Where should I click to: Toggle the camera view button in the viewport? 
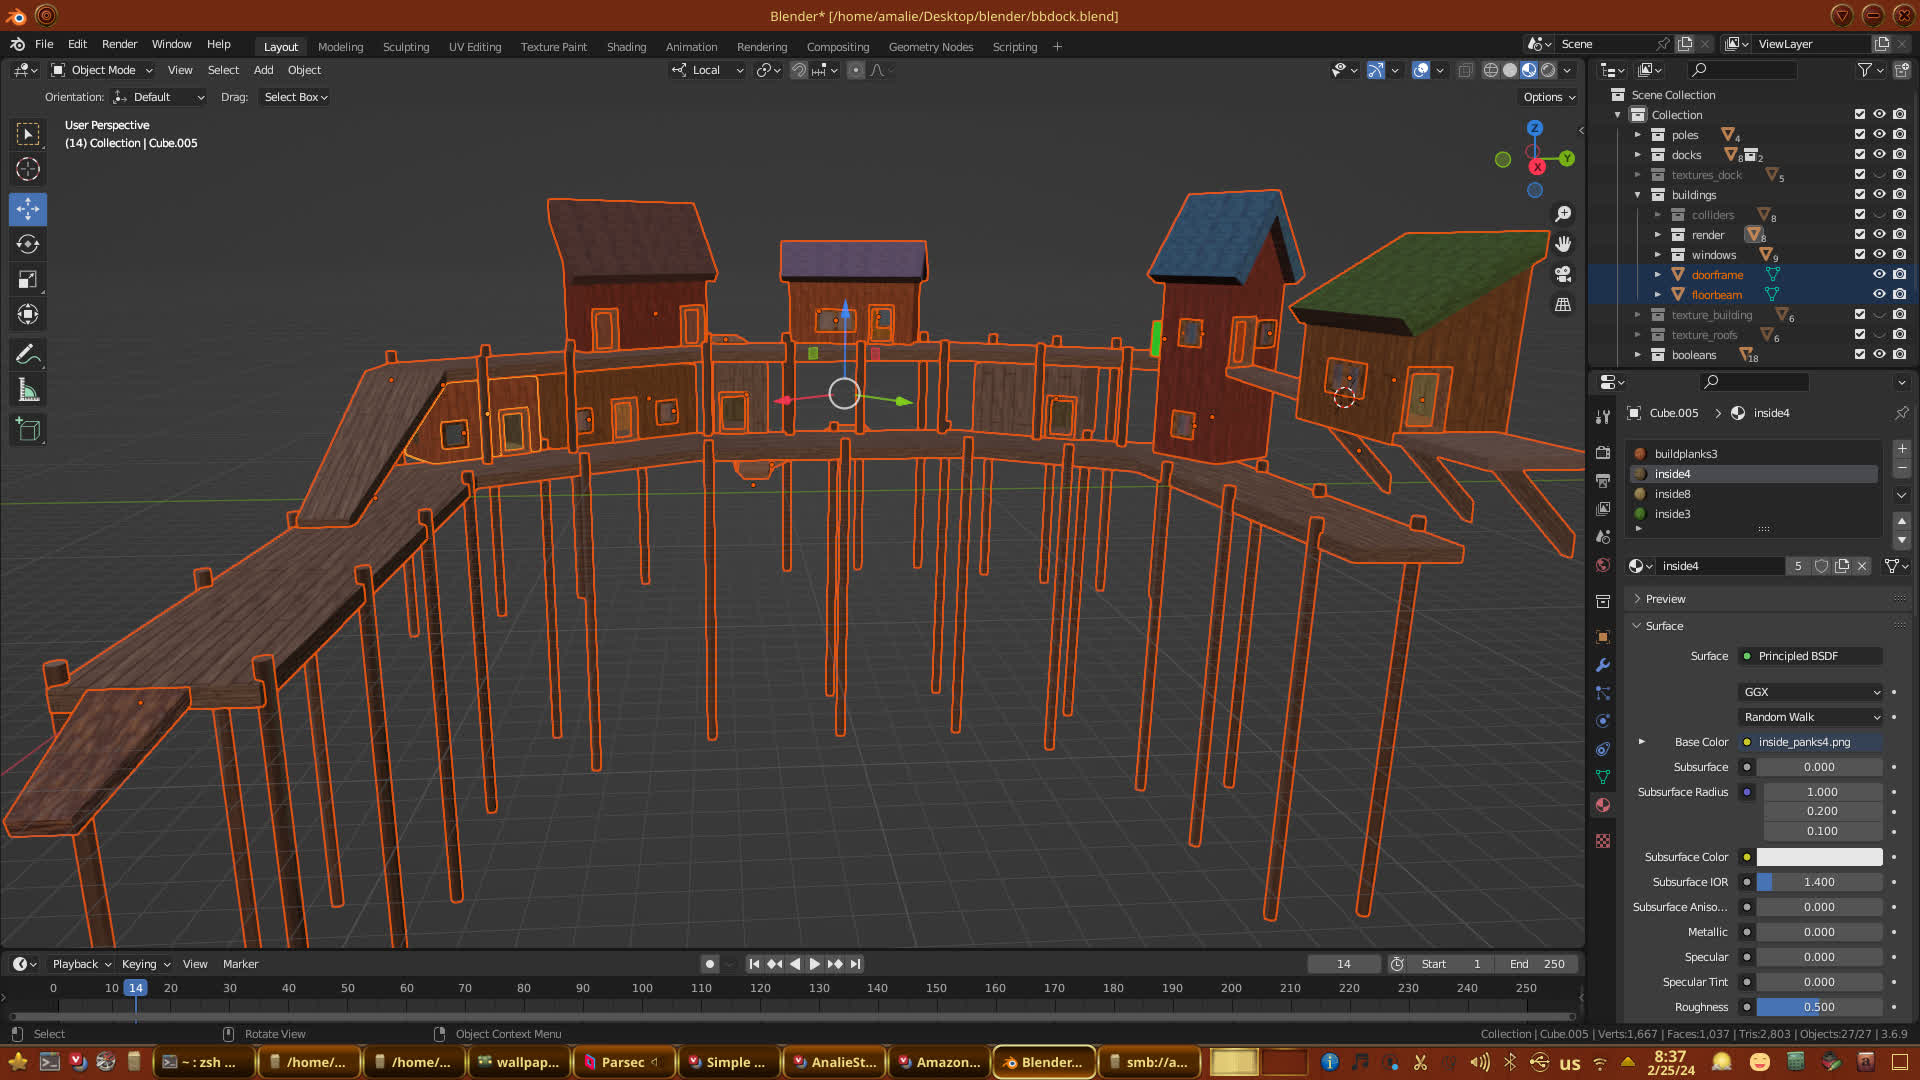(x=1563, y=274)
